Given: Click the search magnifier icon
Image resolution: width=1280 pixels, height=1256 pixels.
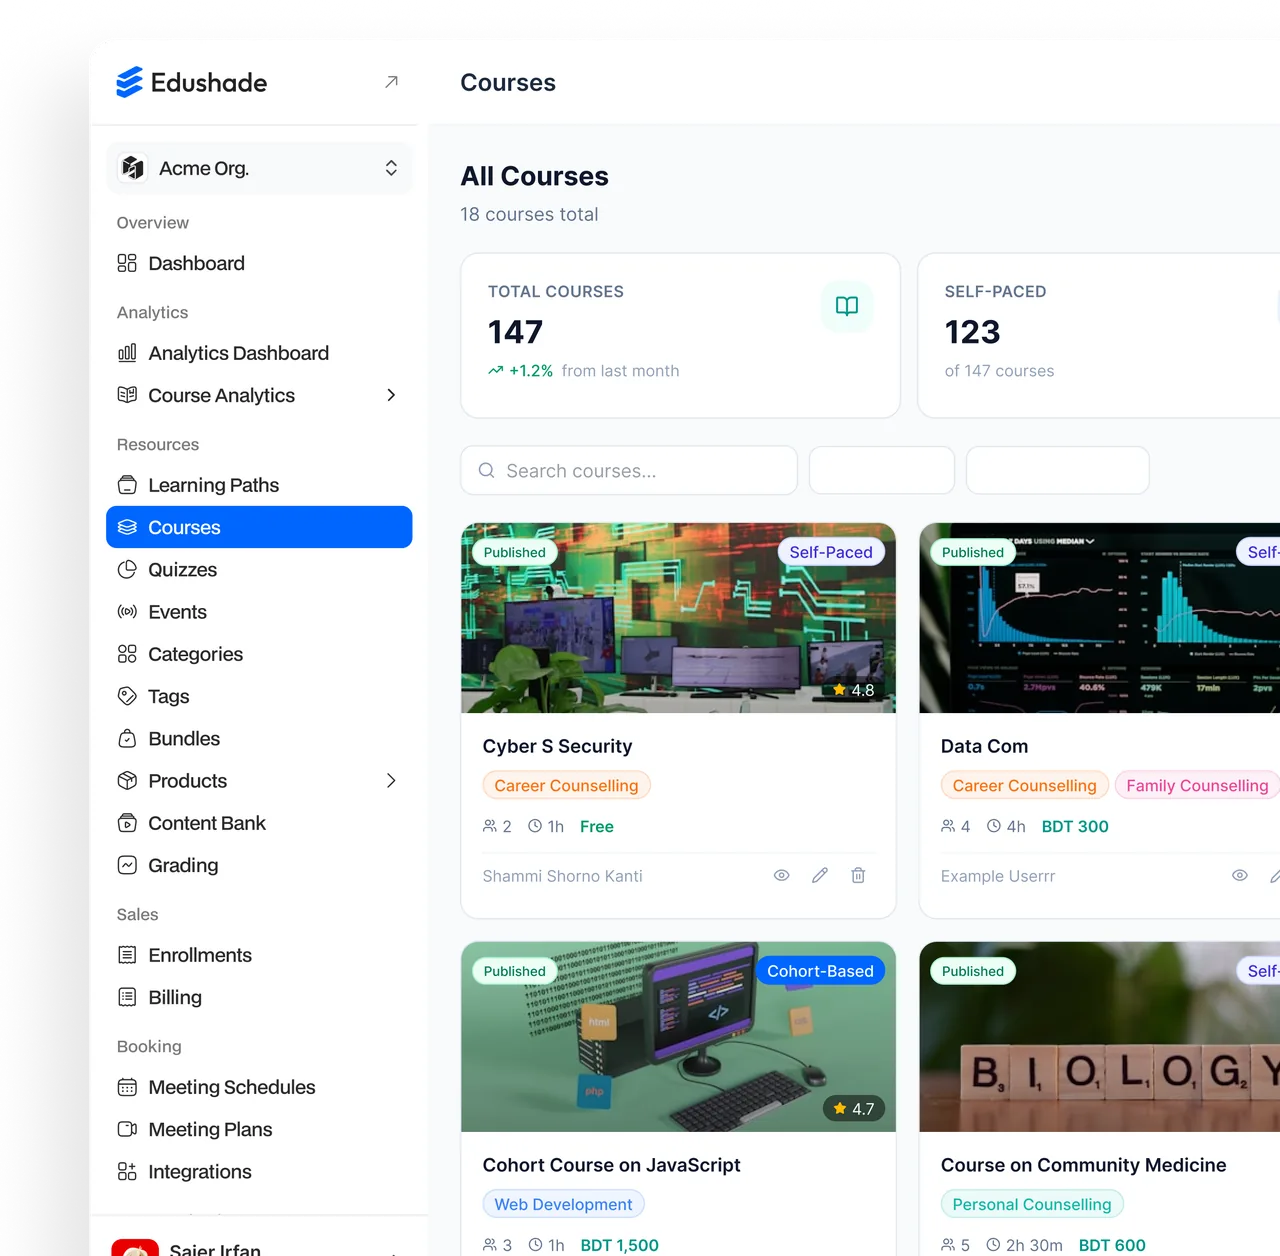Looking at the screenshot, I should 486,470.
